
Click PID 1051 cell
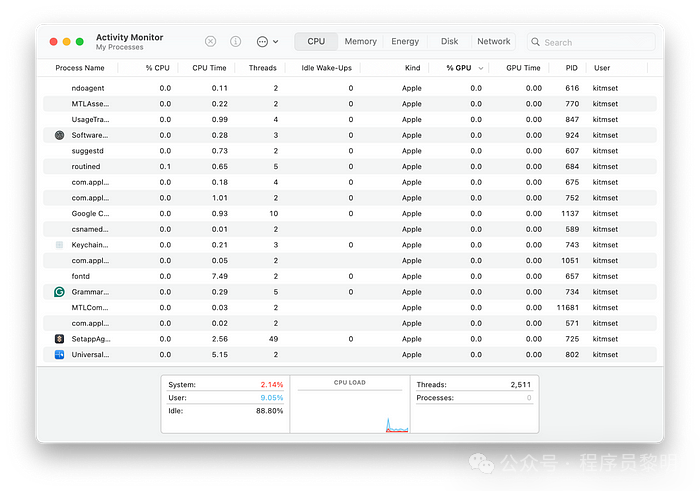pyautogui.click(x=570, y=260)
